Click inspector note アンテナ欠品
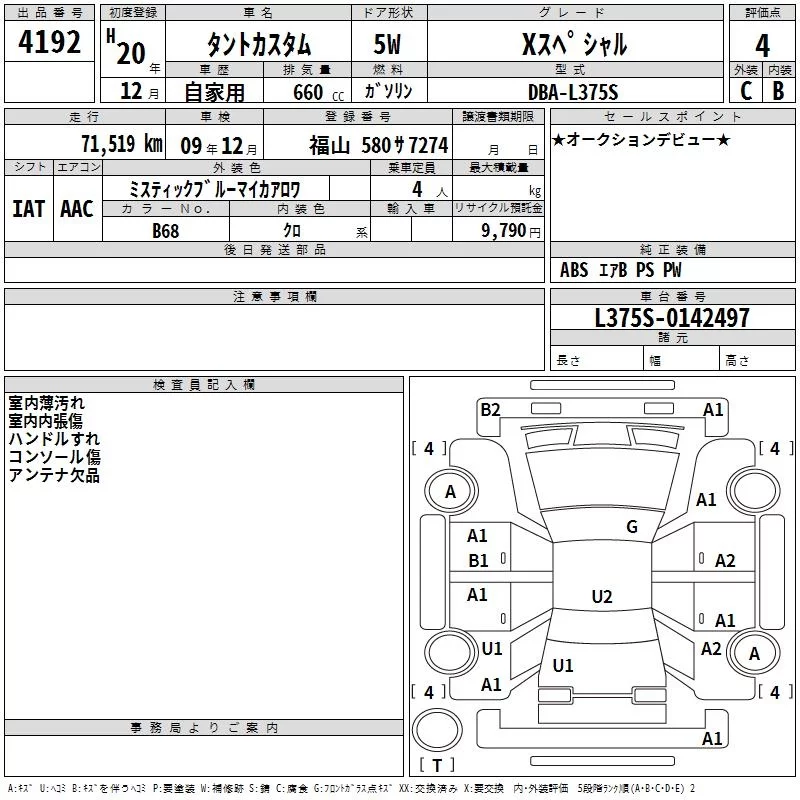Screen dimensions: 800x800 54,475
